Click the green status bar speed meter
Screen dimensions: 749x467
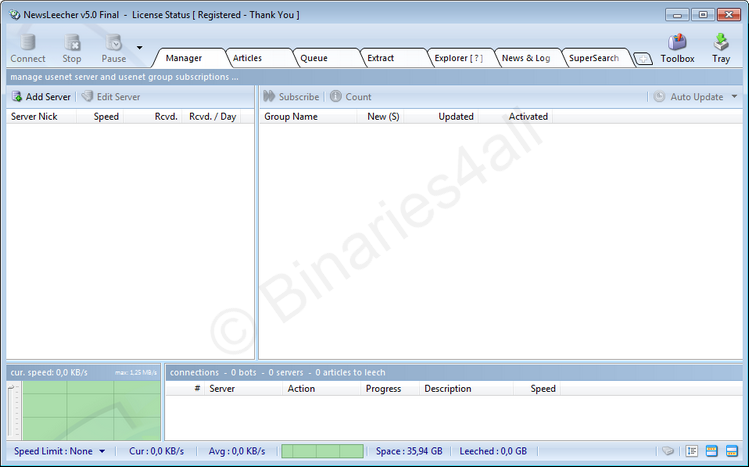tap(322, 451)
